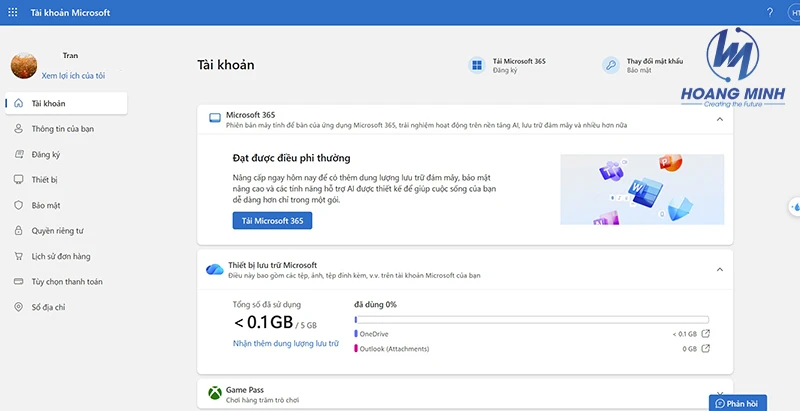This screenshot has width=800, height=411.
Task: Click the Microsoft 365 card laptop icon
Action: pos(215,118)
